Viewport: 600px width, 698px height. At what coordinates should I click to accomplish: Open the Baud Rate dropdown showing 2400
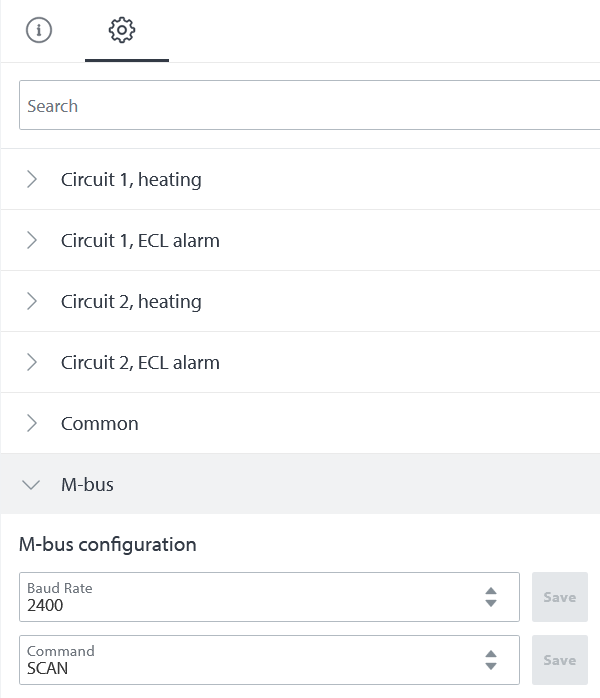click(250, 597)
